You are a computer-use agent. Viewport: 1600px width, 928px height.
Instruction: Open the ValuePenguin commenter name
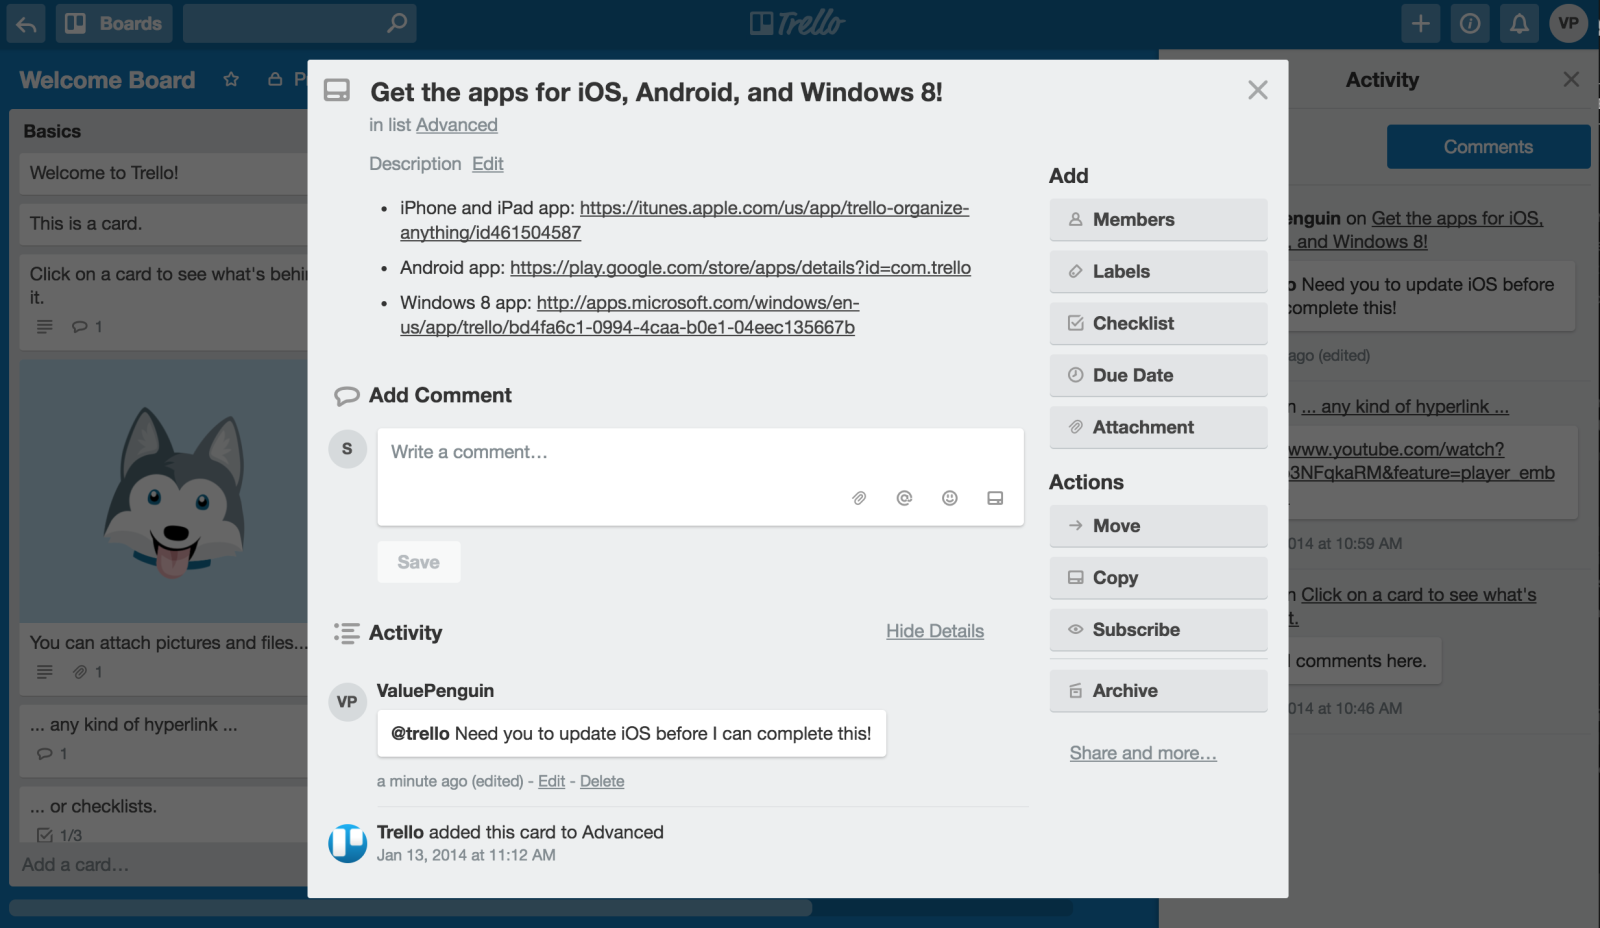click(x=435, y=691)
